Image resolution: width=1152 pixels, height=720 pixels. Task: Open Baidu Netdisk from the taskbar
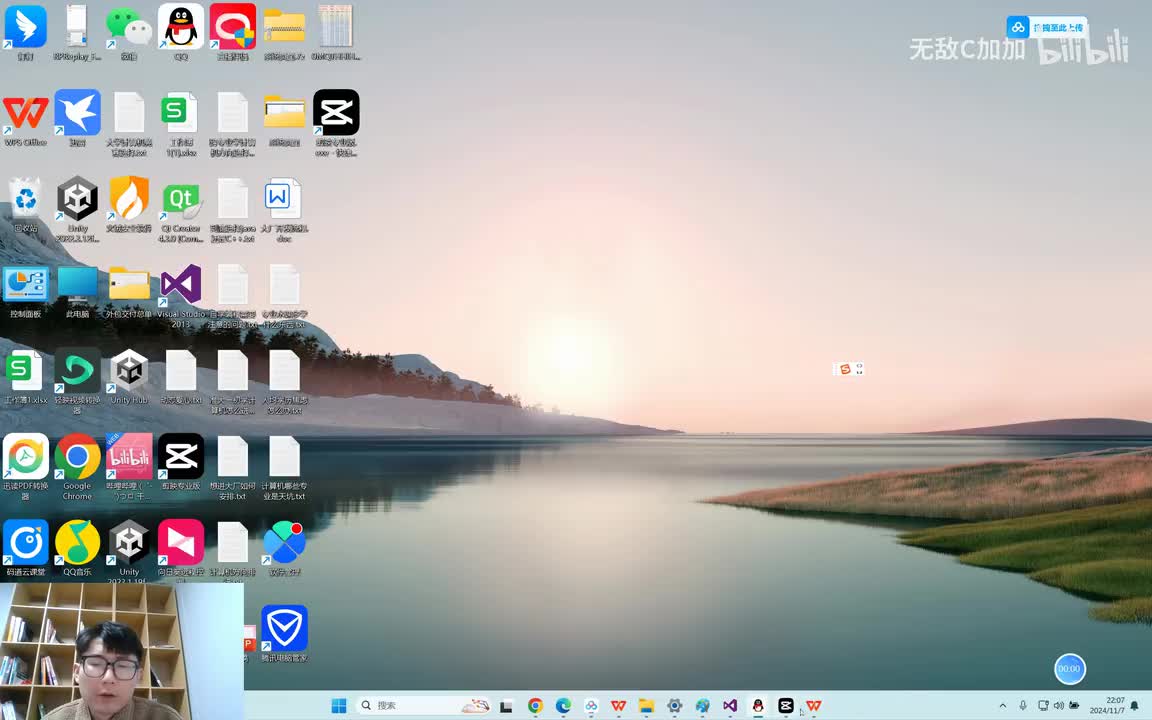coord(591,705)
